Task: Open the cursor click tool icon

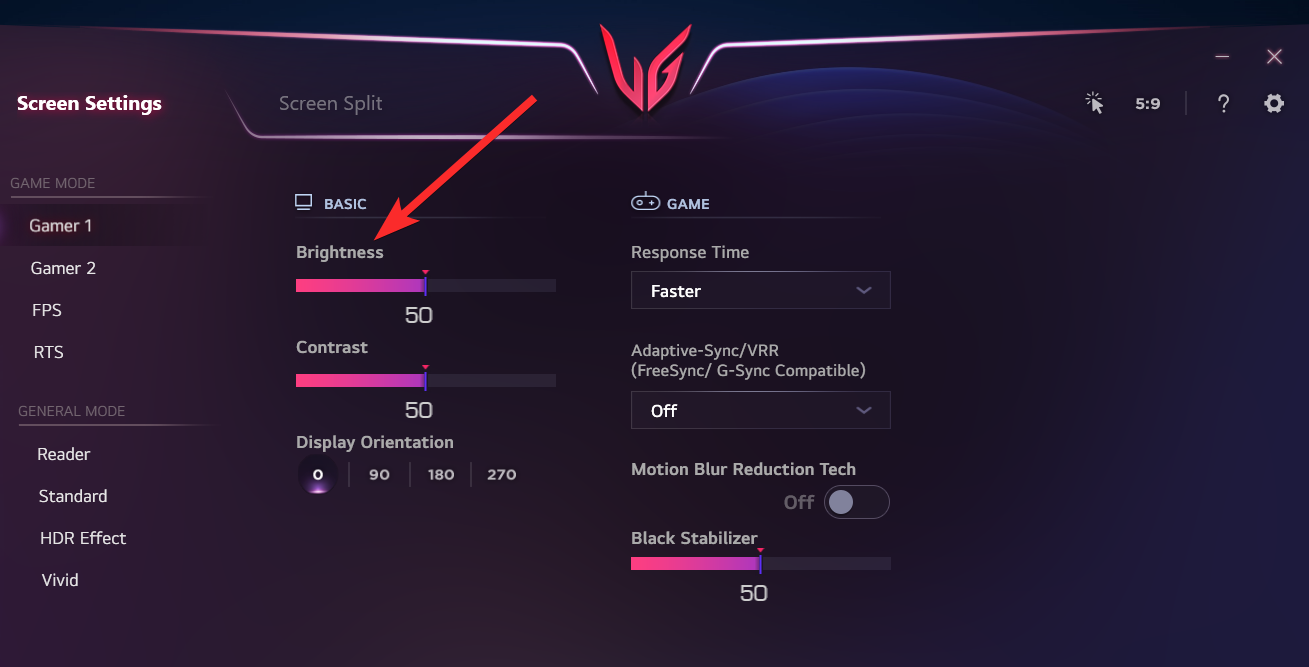Action: pyautogui.click(x=1094, y=103)
